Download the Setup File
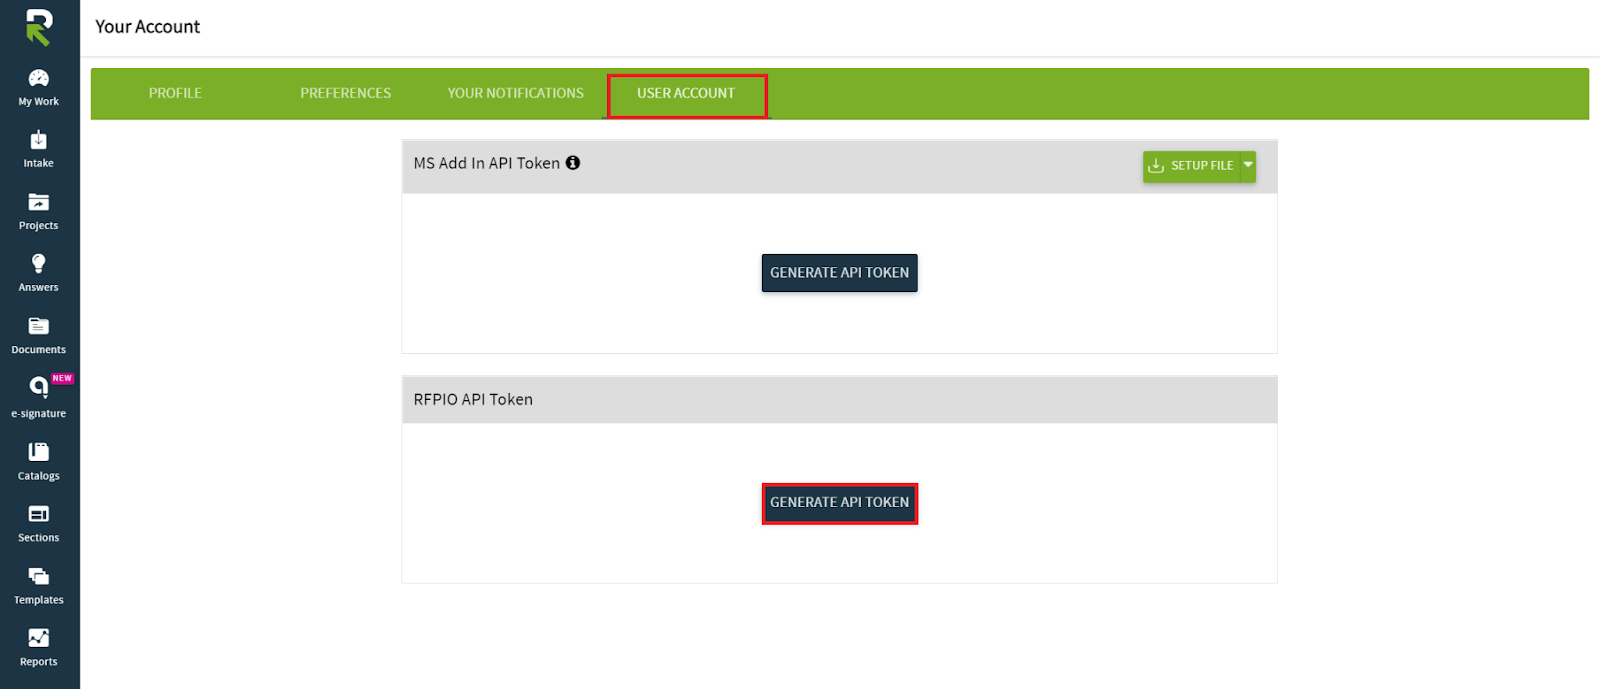Image resolution: width=1600 pixels, height=689 pixels. pos(1192,166)
